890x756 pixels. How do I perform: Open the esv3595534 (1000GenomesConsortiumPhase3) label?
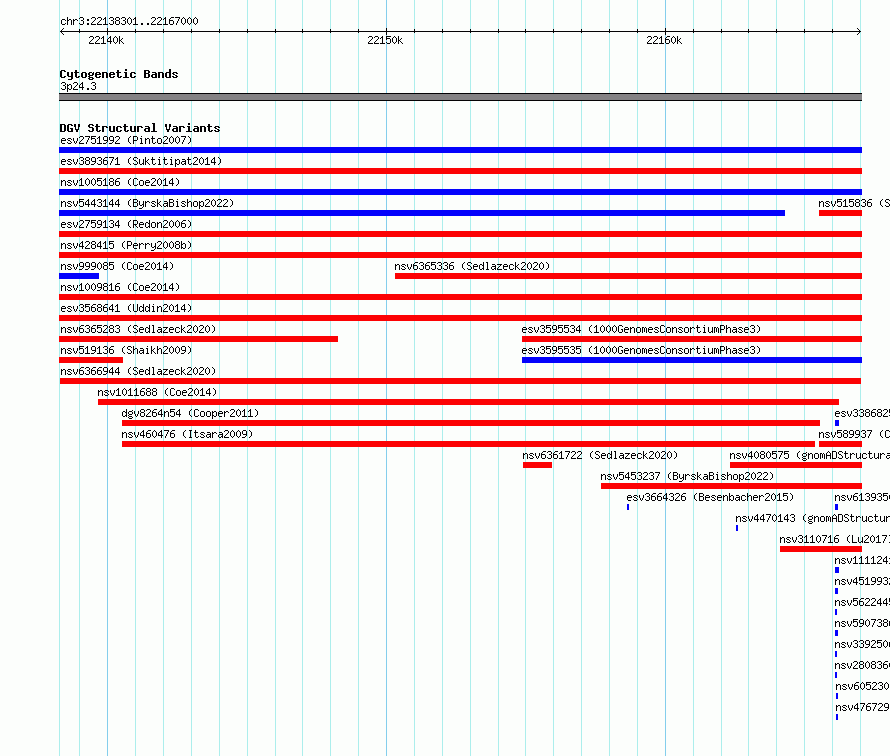pyautogui.click(x=641, y=329)
